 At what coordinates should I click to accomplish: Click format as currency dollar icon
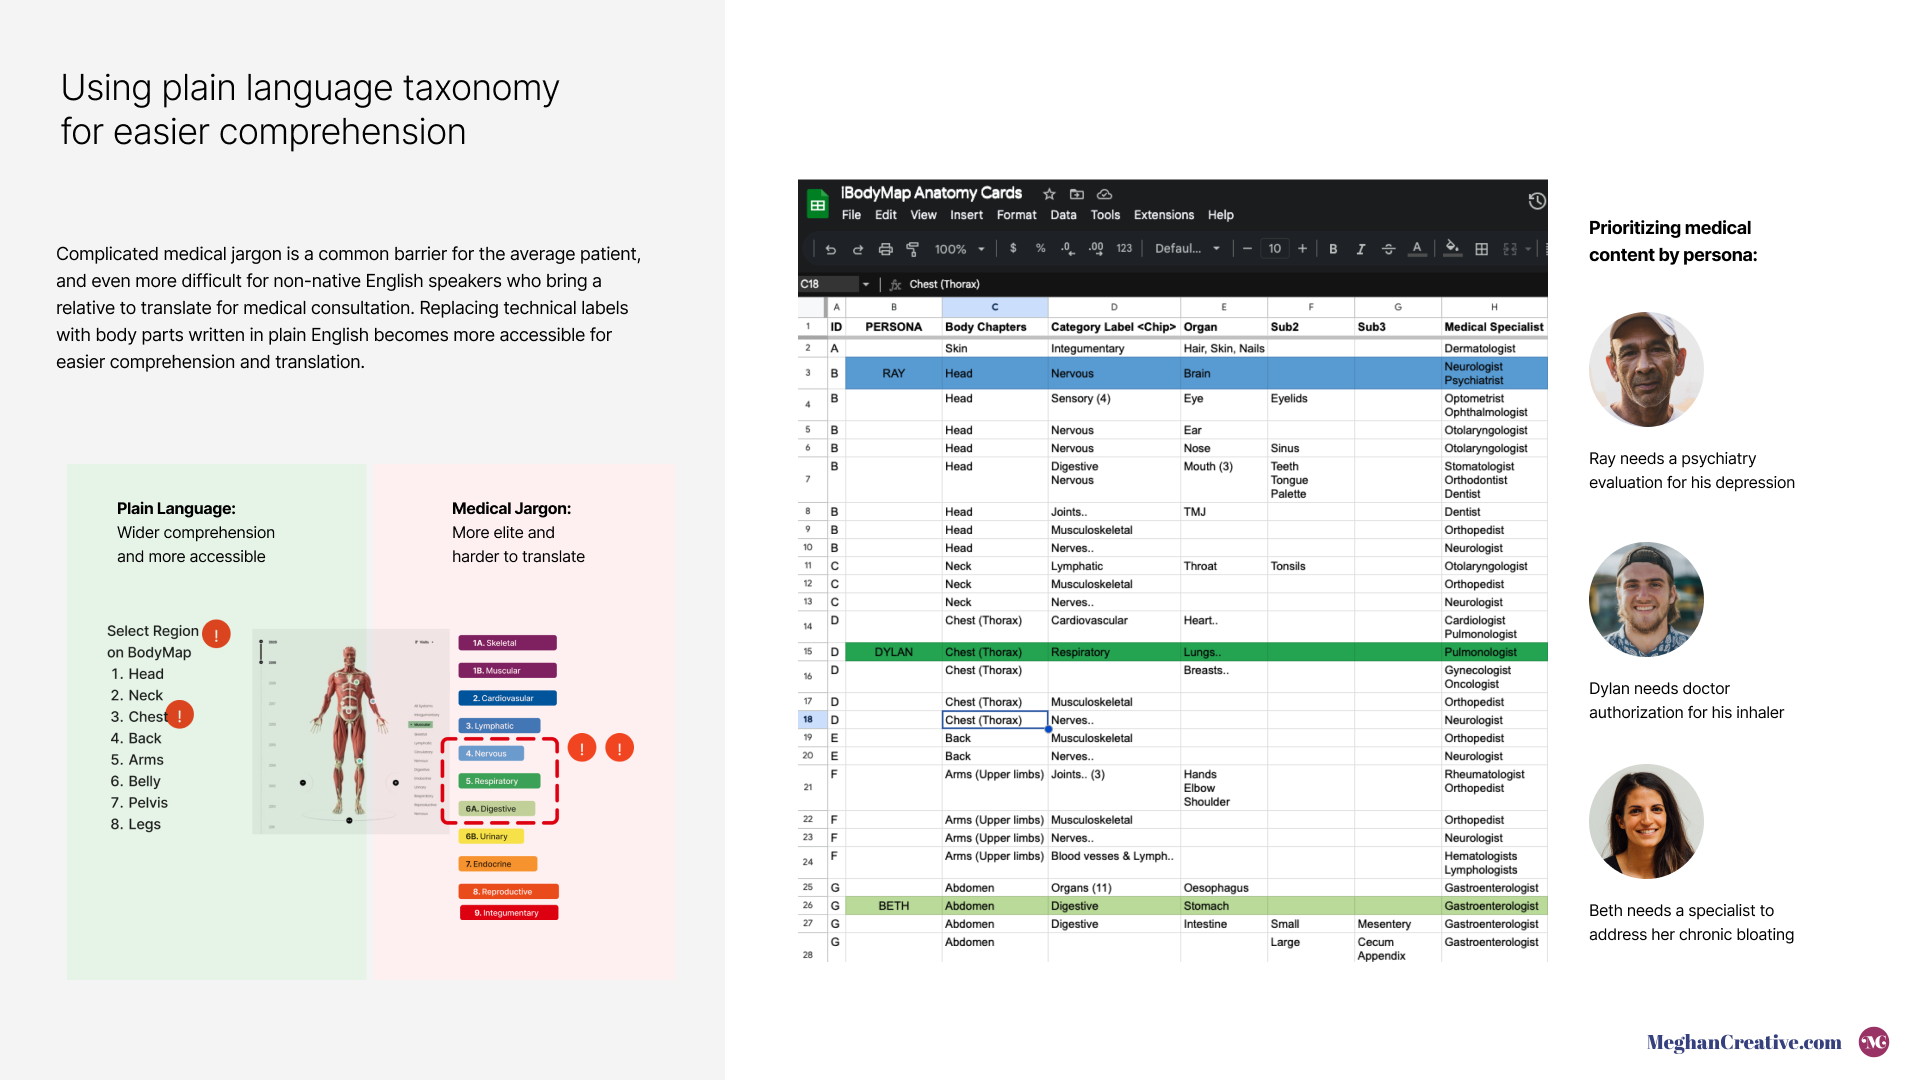[x=1013, y=249]
